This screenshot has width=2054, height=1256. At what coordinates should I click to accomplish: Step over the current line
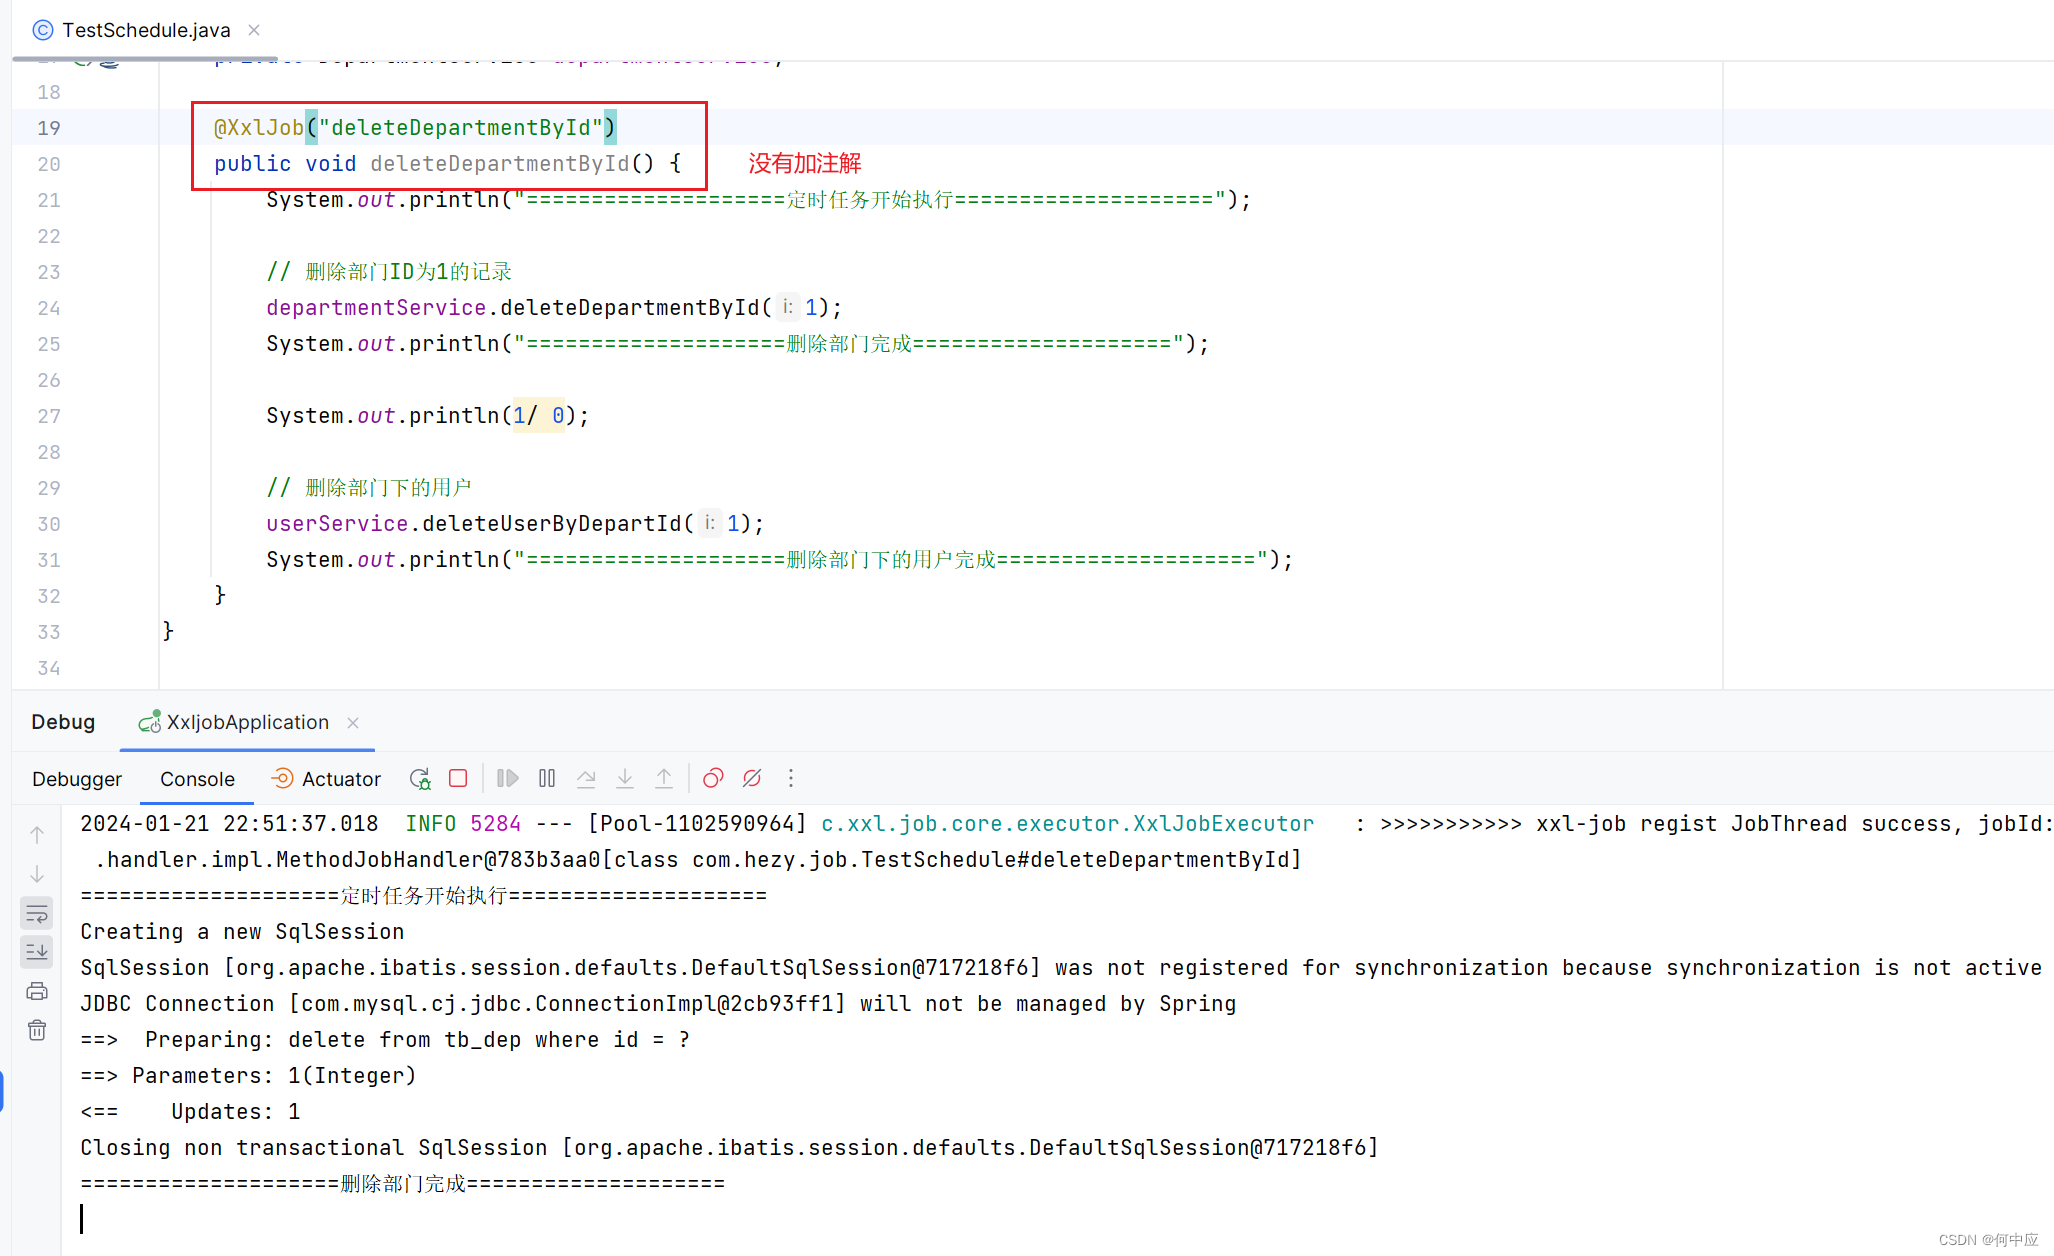click(x=586, y=778)
